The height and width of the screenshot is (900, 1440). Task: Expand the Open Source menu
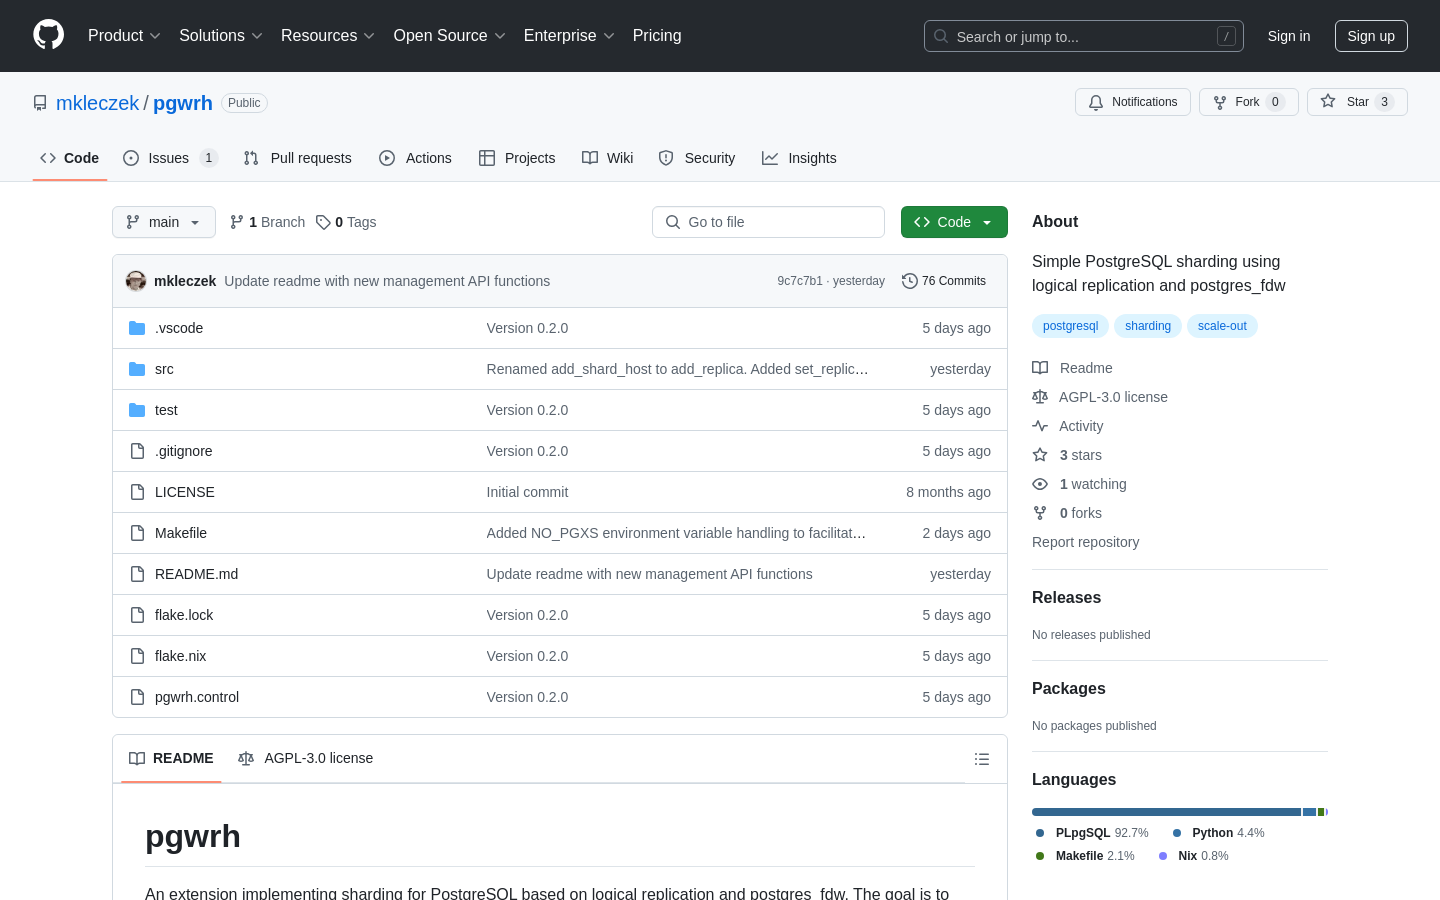450,35
